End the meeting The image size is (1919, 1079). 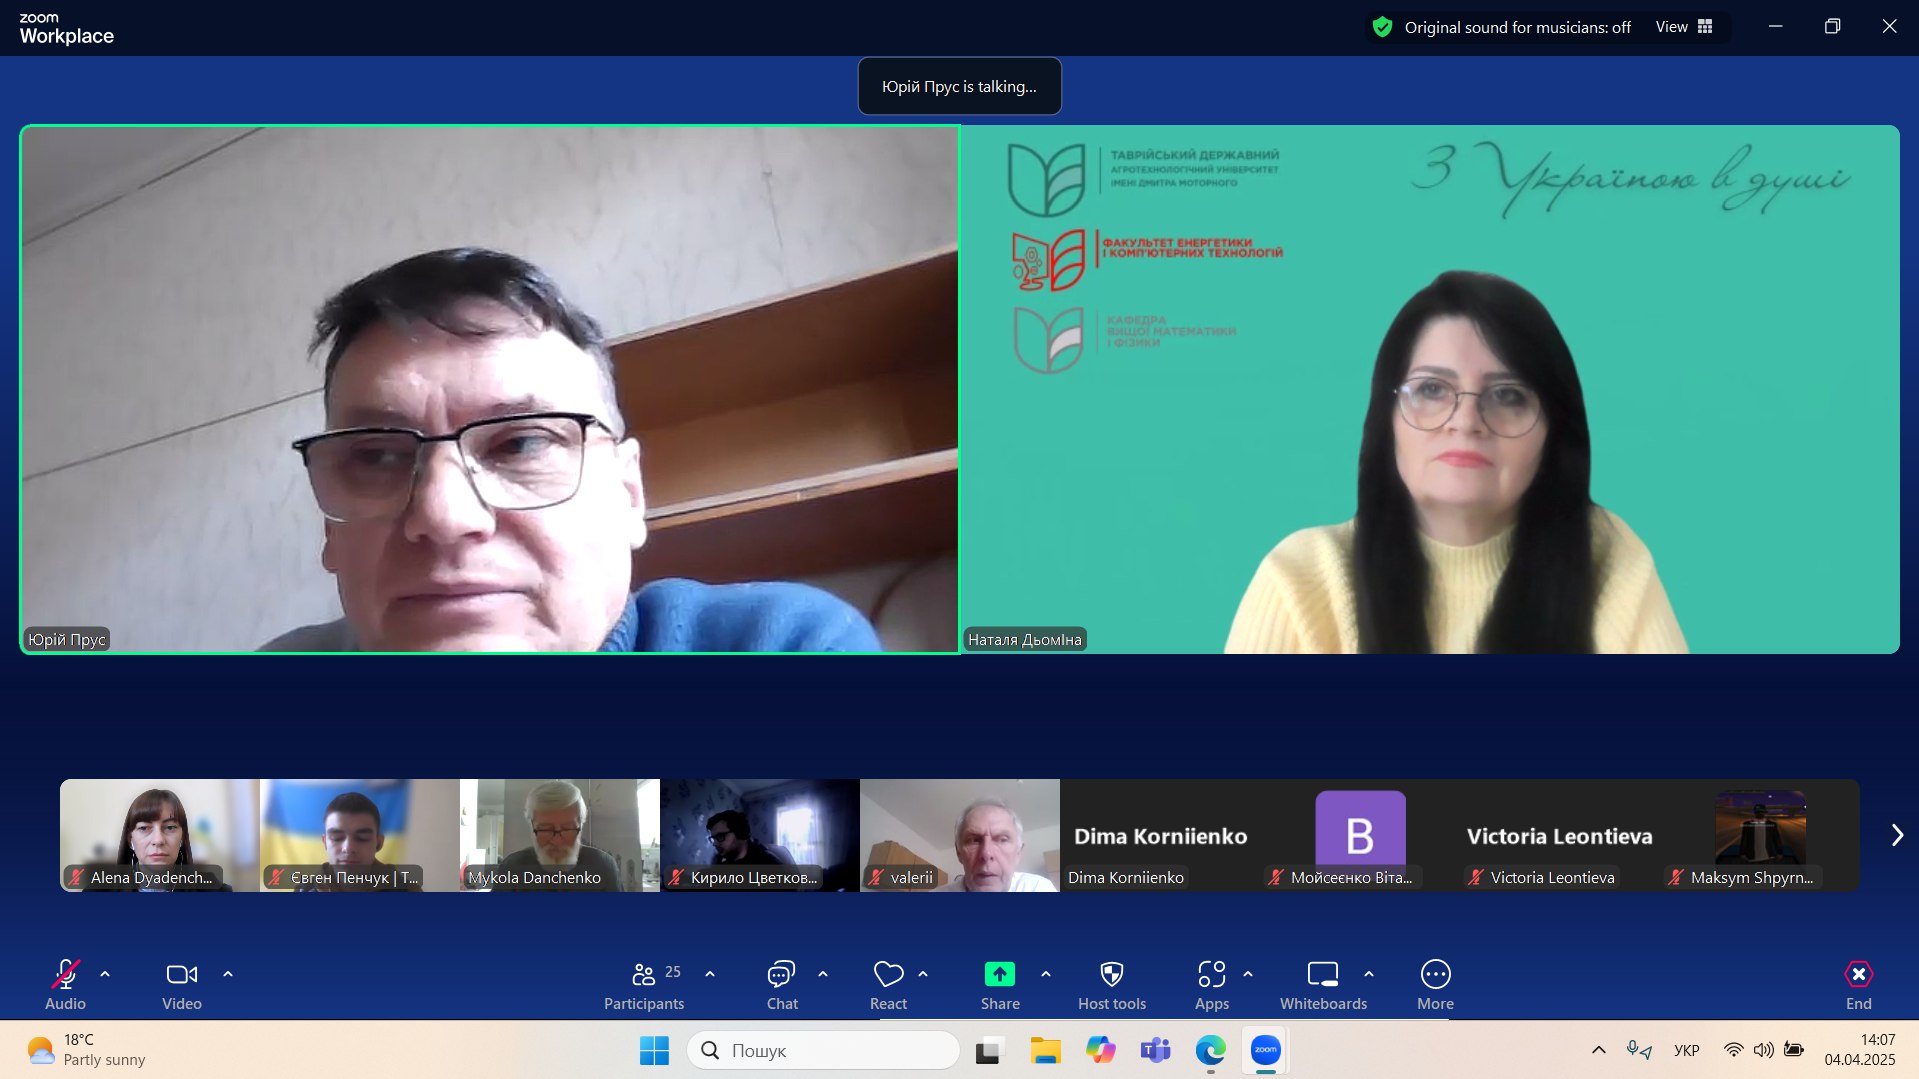[x=1858, y=985]
